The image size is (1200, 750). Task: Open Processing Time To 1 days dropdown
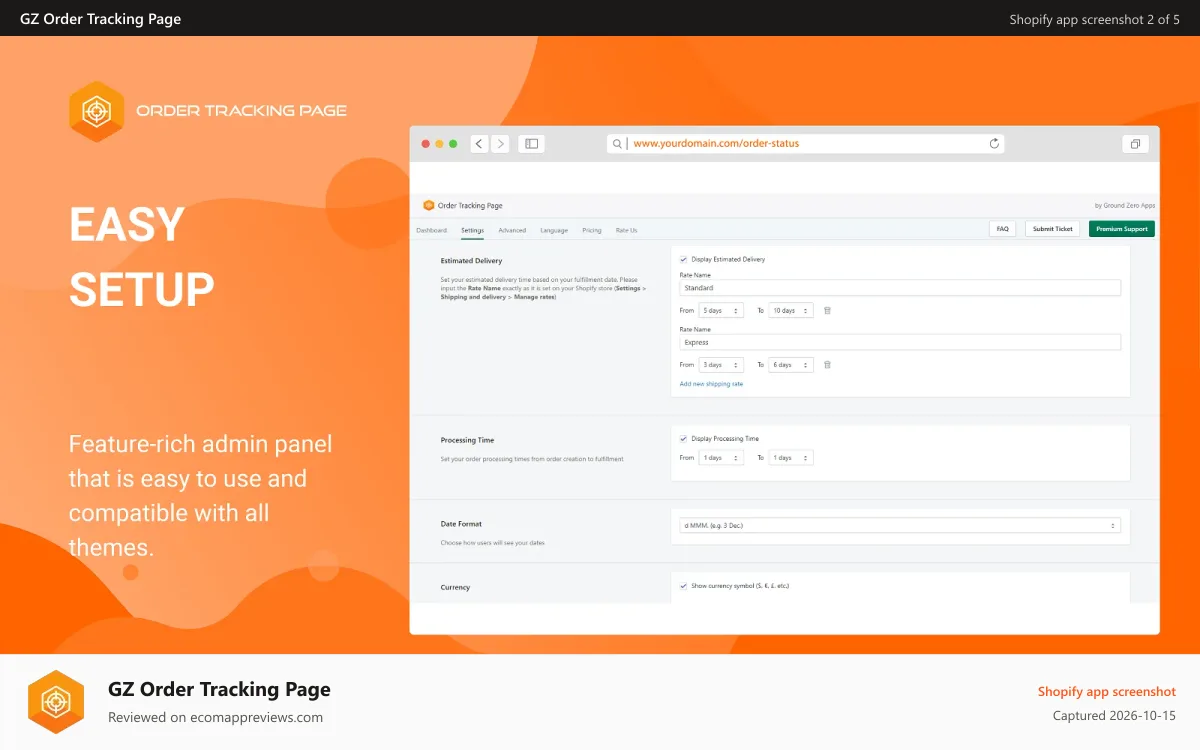pos(791,458)
